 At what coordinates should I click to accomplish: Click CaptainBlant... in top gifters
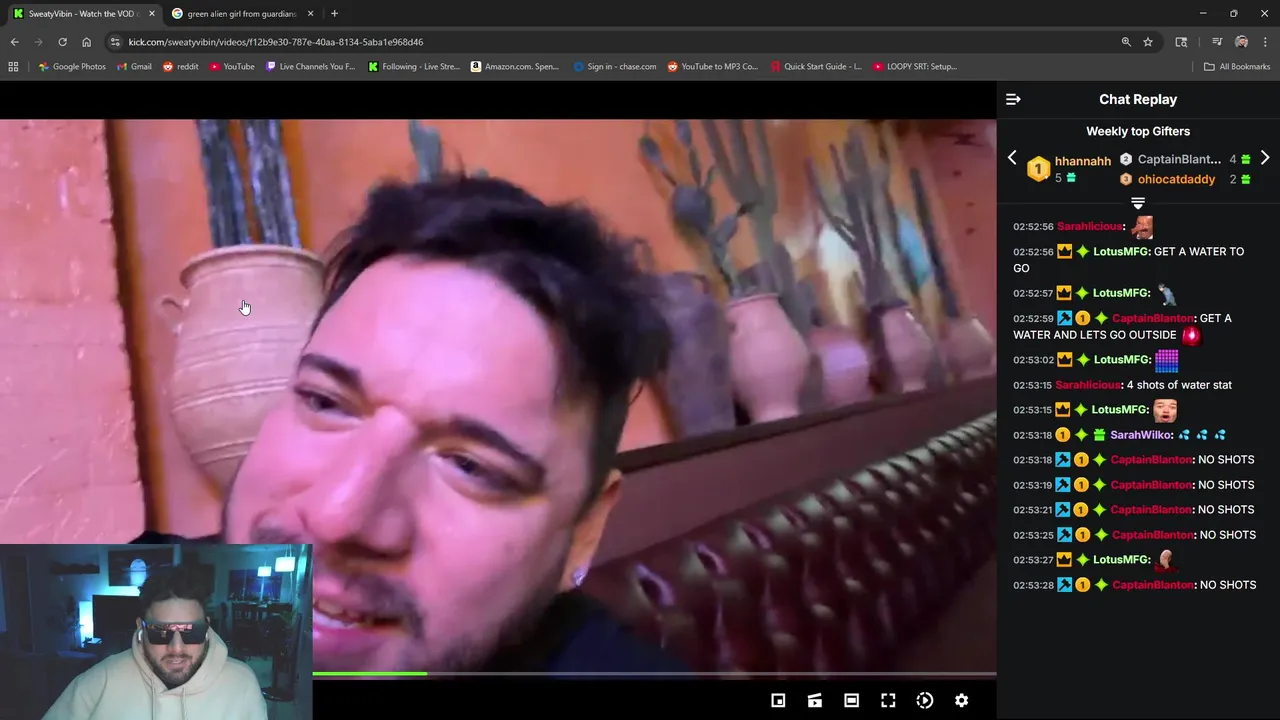click(x=1179, y=159)
